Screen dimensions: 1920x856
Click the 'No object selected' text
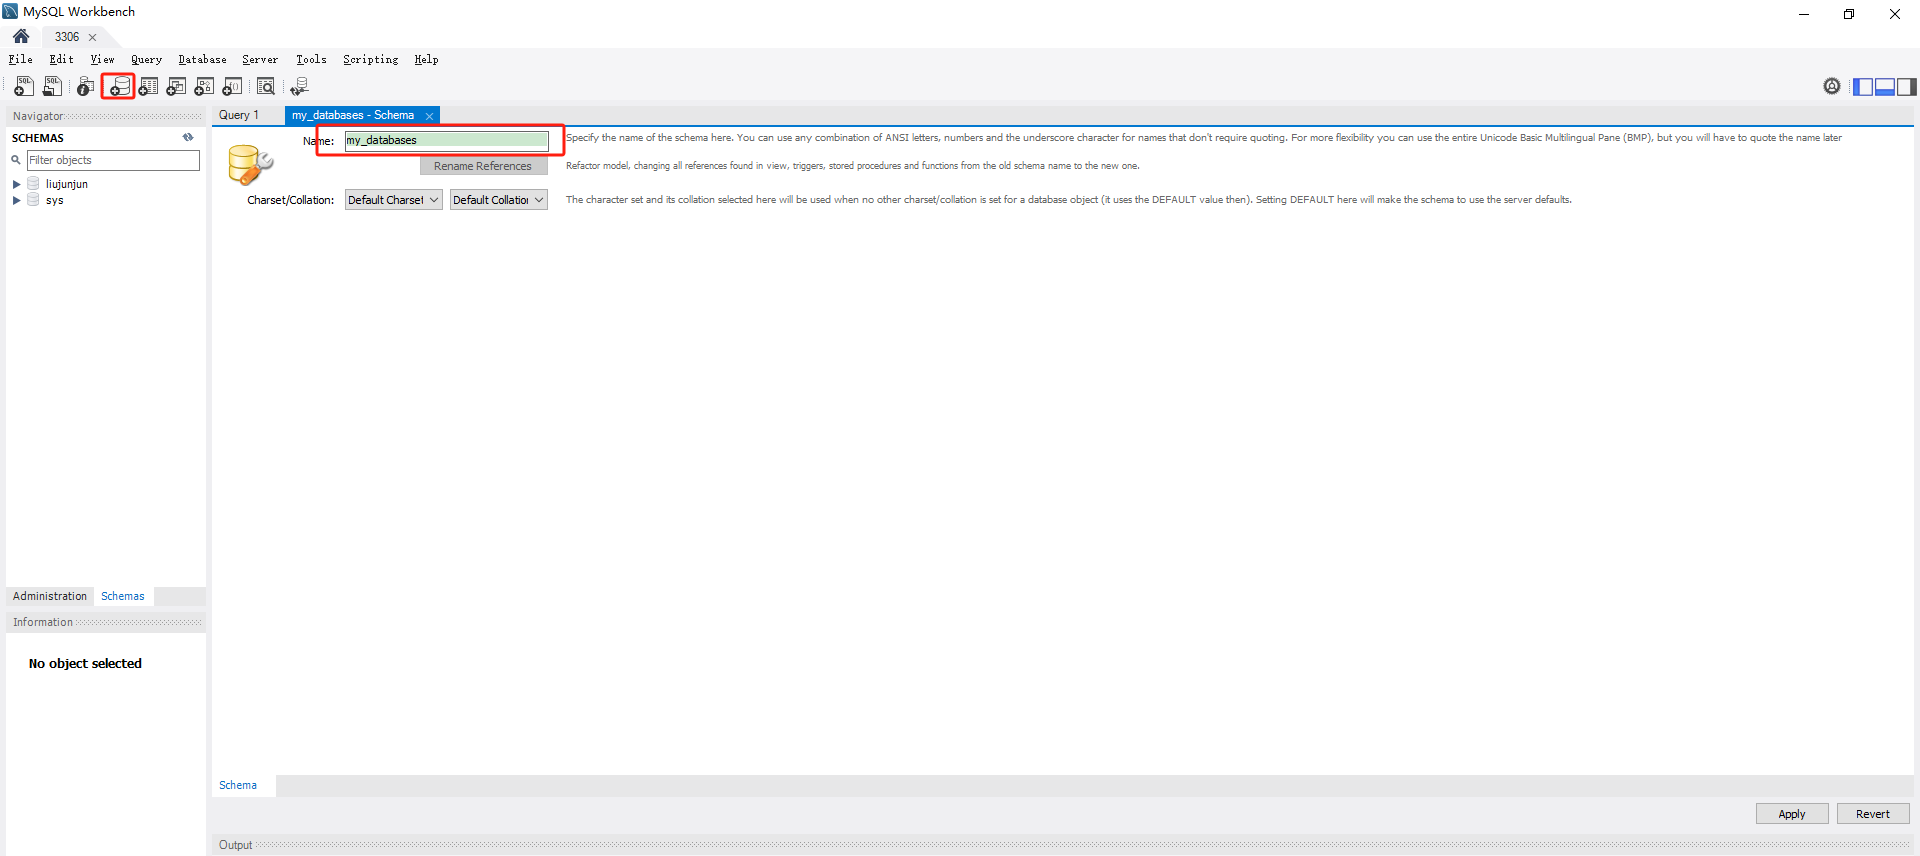[85, 663]
